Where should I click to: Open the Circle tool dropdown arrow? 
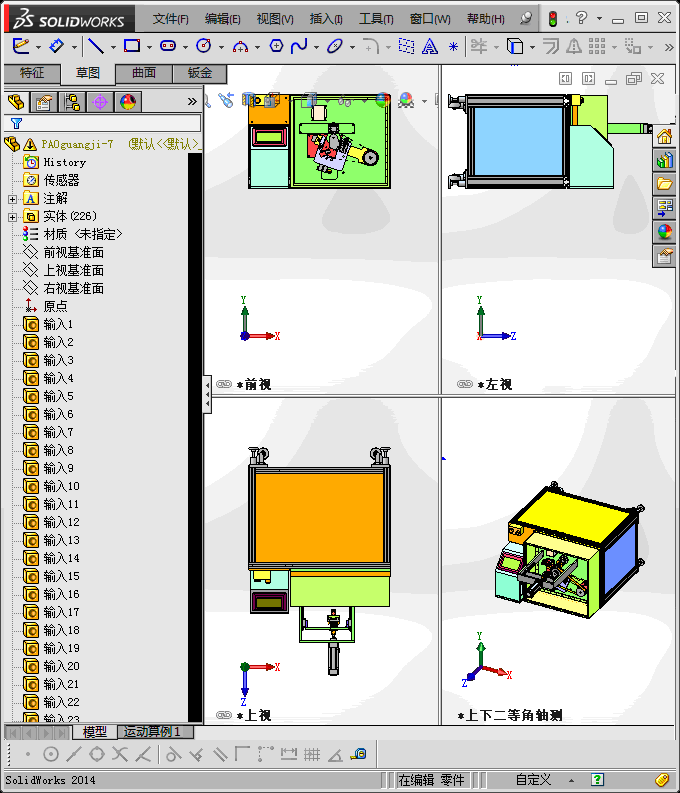click(x=221, y=47)
